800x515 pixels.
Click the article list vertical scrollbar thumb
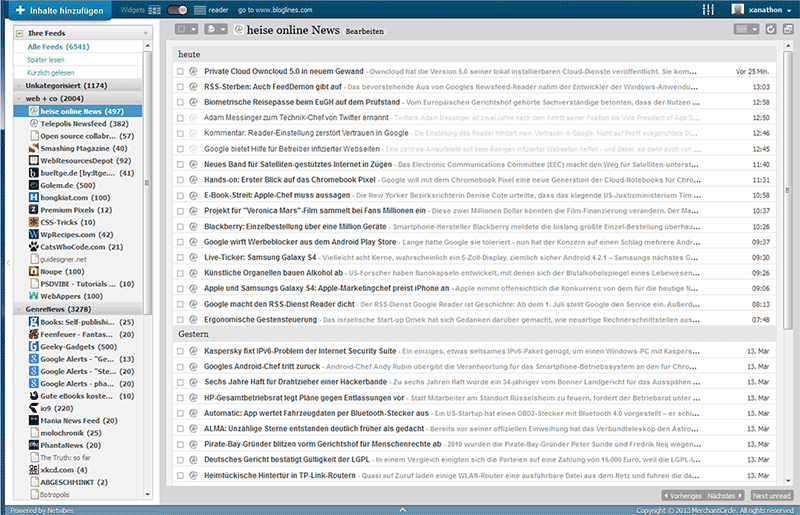coord(788,189)
